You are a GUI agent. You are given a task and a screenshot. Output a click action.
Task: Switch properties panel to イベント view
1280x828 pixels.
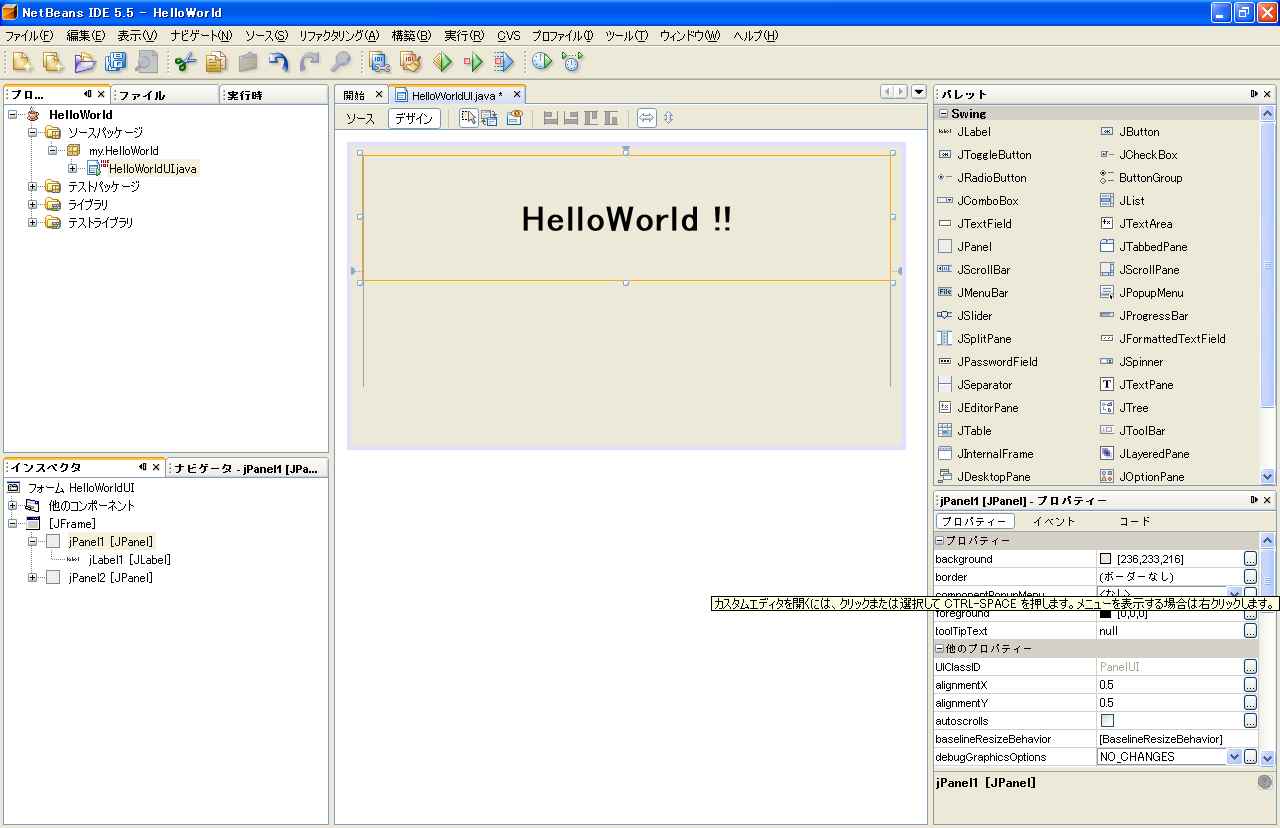1053,521
